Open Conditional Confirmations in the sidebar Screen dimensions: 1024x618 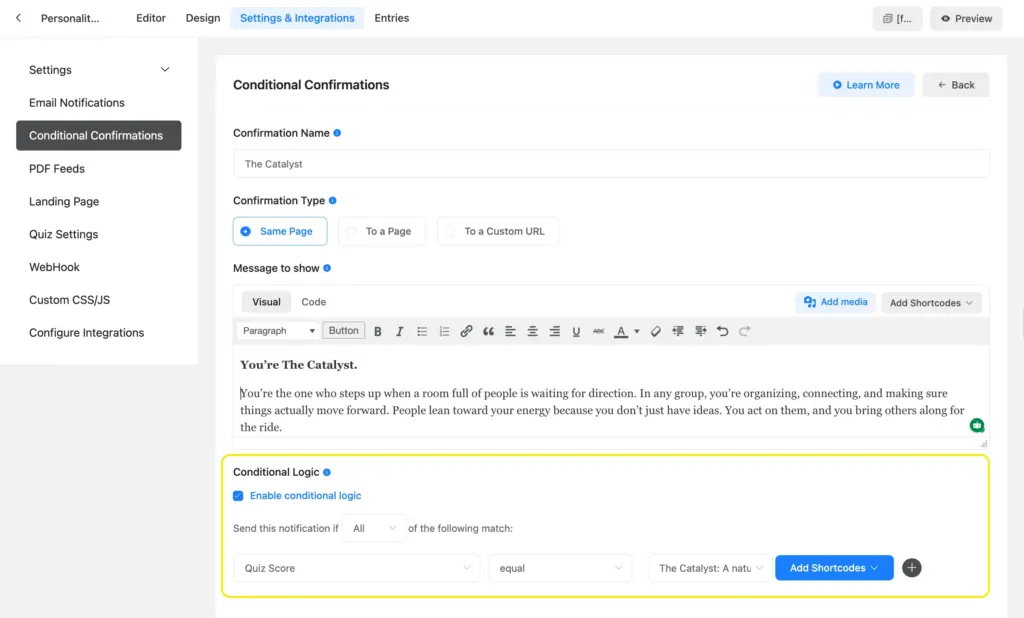pos(99,135)
